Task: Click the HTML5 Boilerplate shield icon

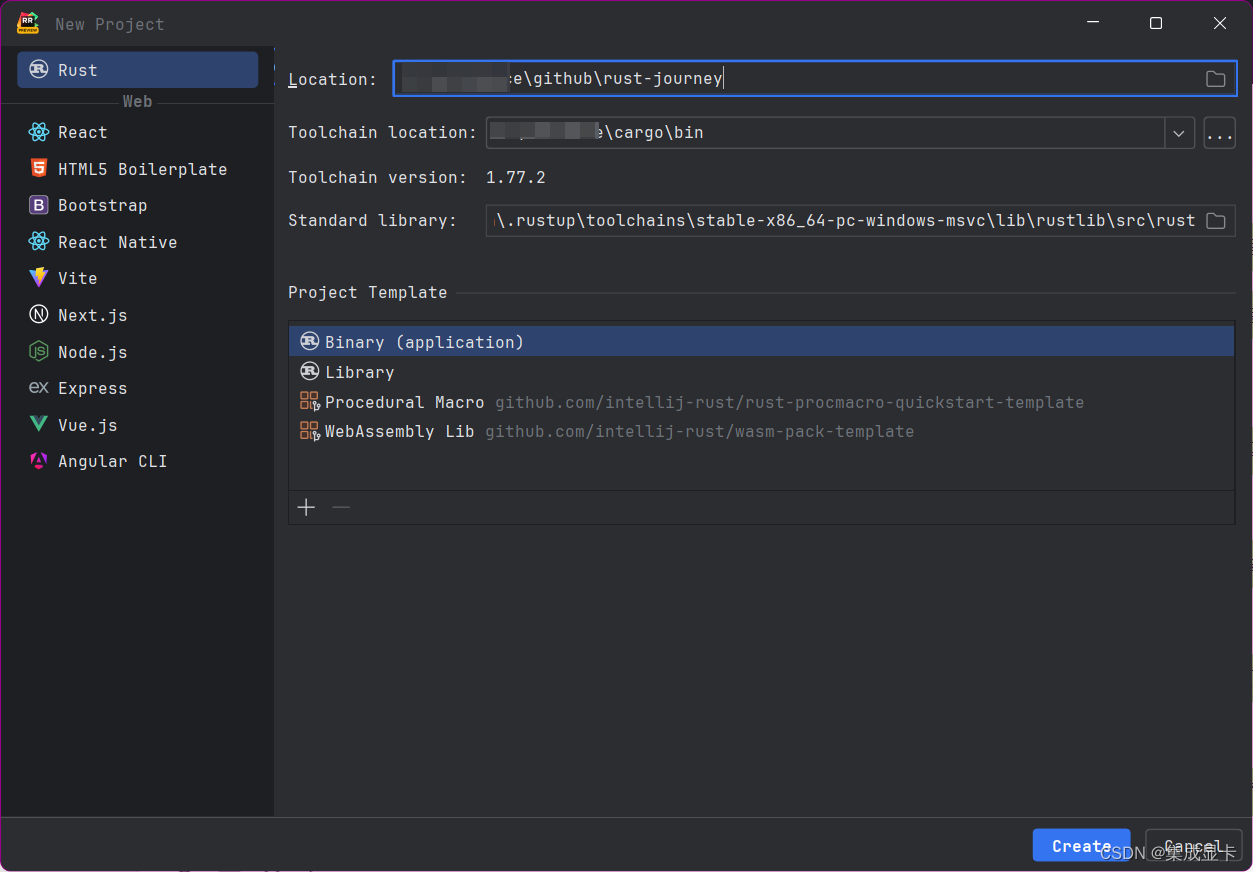Action: pos(39,169)
